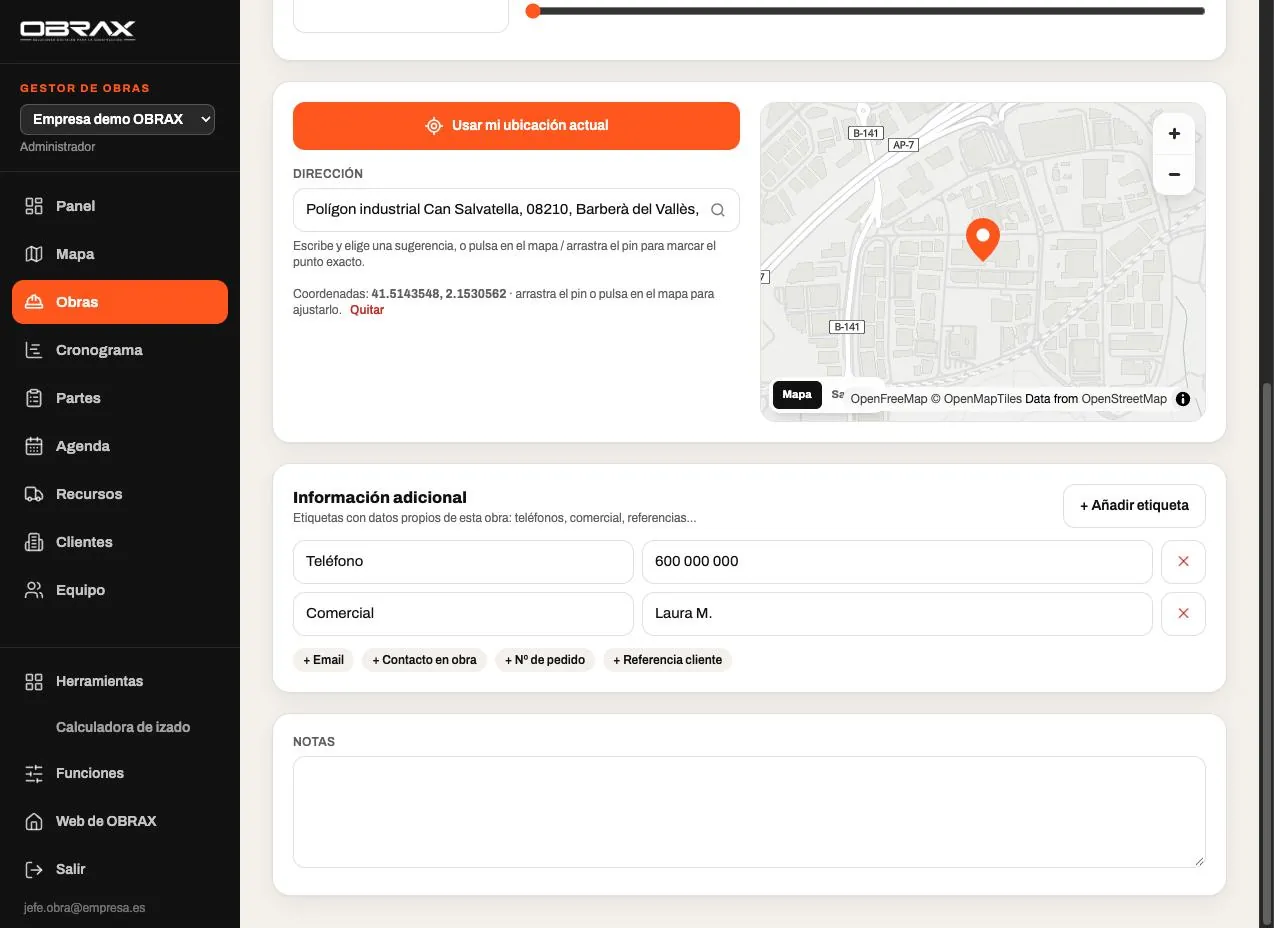Click the Obras hard-hat icon

pyautogui.click(x=34, y=302)
